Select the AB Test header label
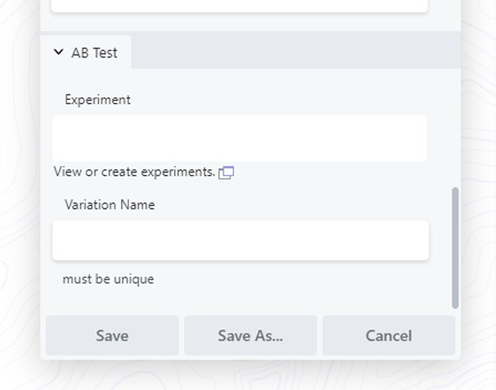 [94, 53]
